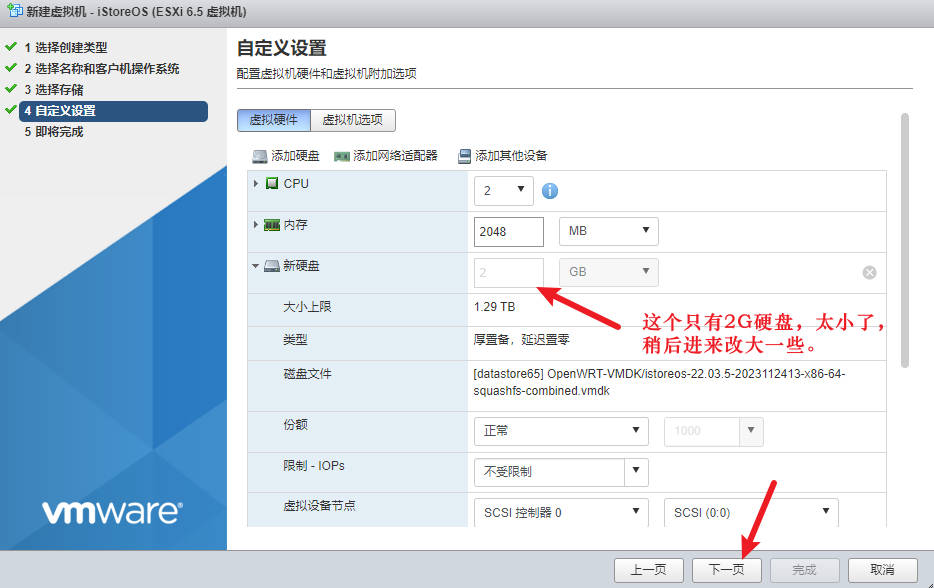This screenshot has height=588, width=934.
Task: Open the CPU count dropdown
Action: pos(504,191)
